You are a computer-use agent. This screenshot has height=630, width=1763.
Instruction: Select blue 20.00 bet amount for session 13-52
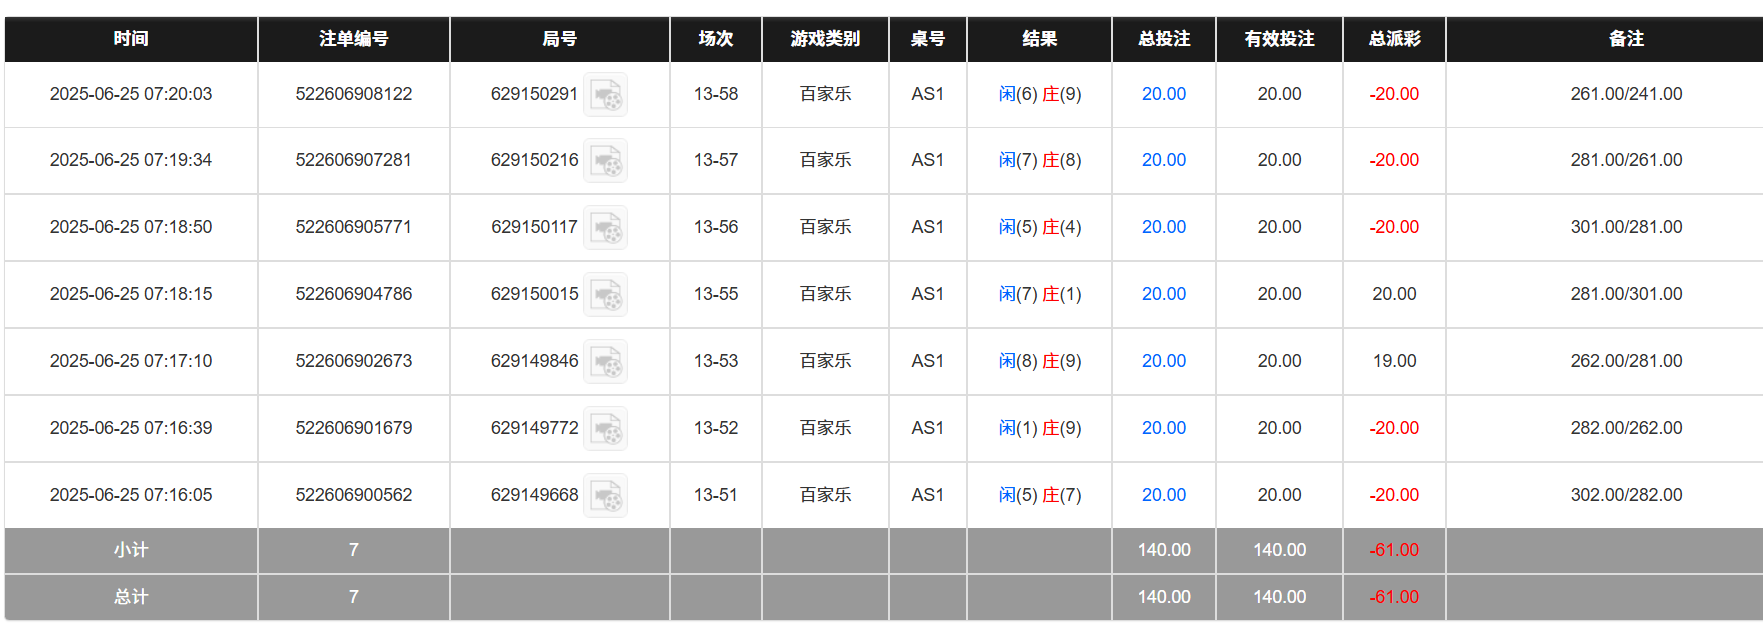(x=1163, y=428)
